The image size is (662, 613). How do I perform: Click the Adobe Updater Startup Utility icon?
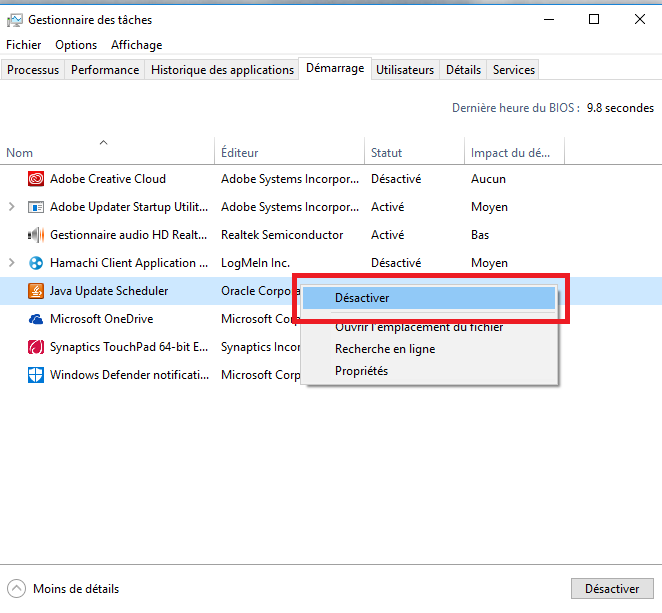(36, 207)
